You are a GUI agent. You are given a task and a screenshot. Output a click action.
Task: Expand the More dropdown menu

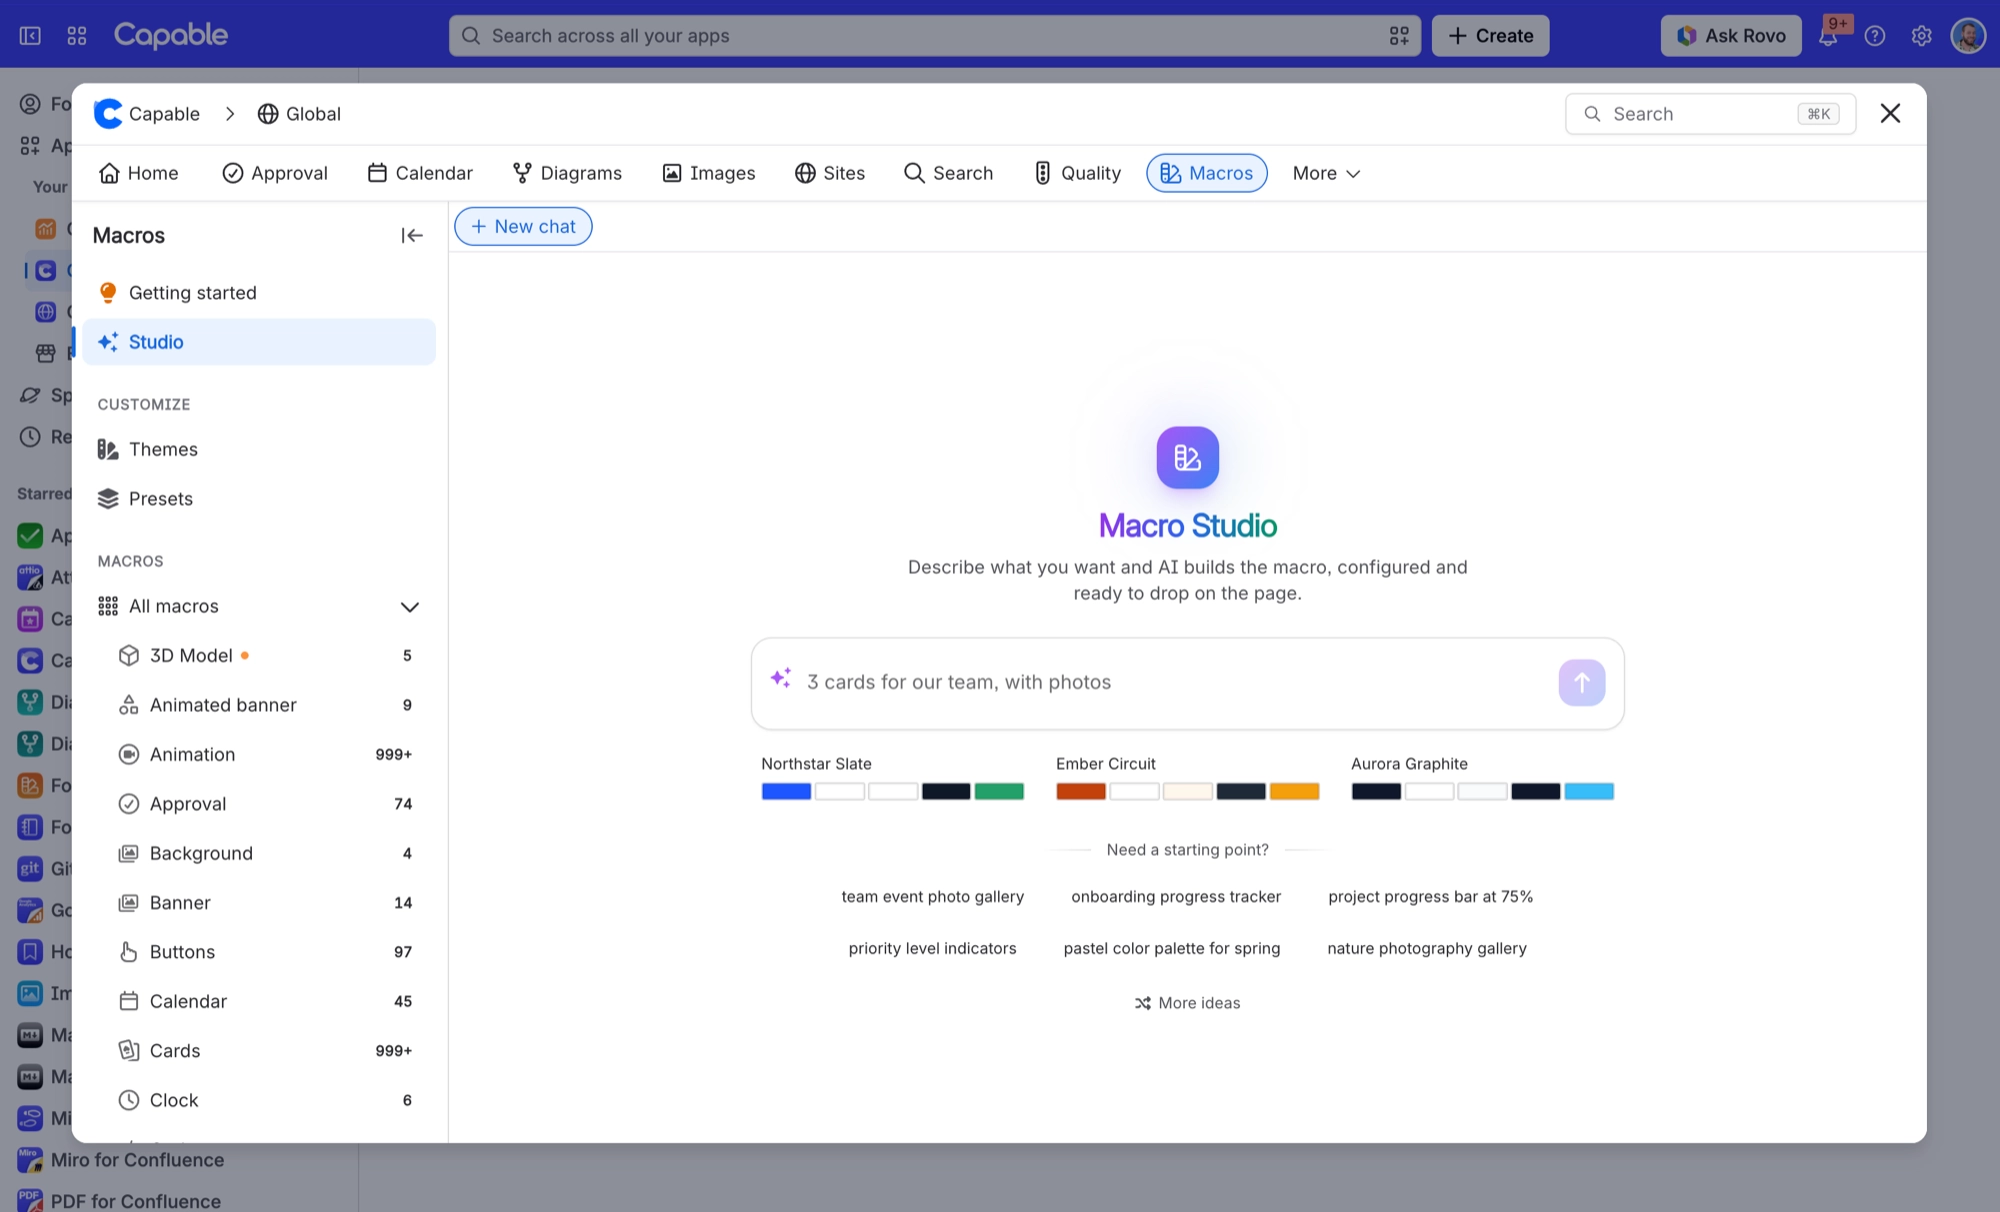(1326, 173)
